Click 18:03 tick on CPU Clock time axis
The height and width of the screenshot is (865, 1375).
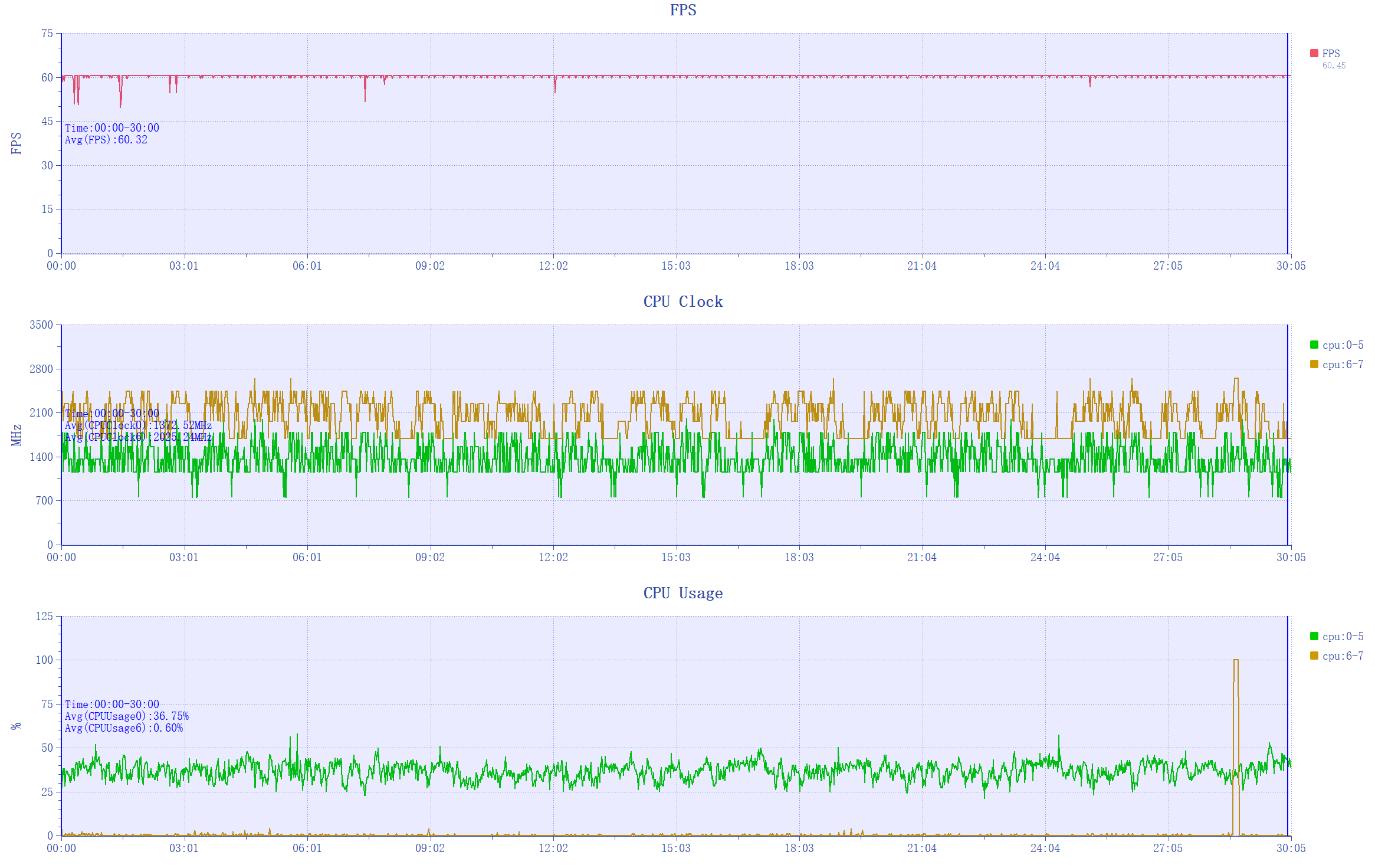pos(799,558)
